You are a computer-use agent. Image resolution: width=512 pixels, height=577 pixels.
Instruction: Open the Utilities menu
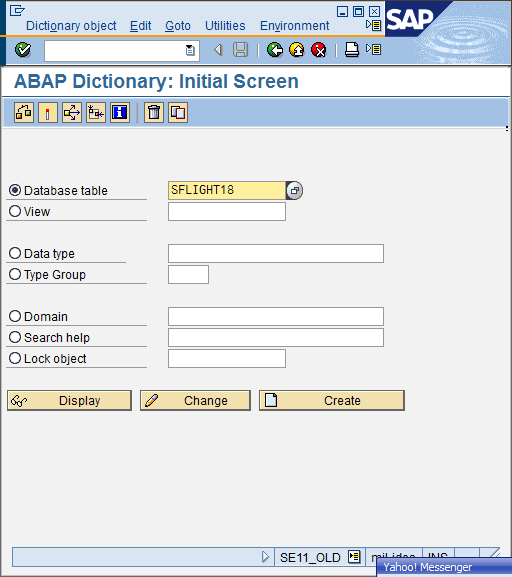[225, 26]
